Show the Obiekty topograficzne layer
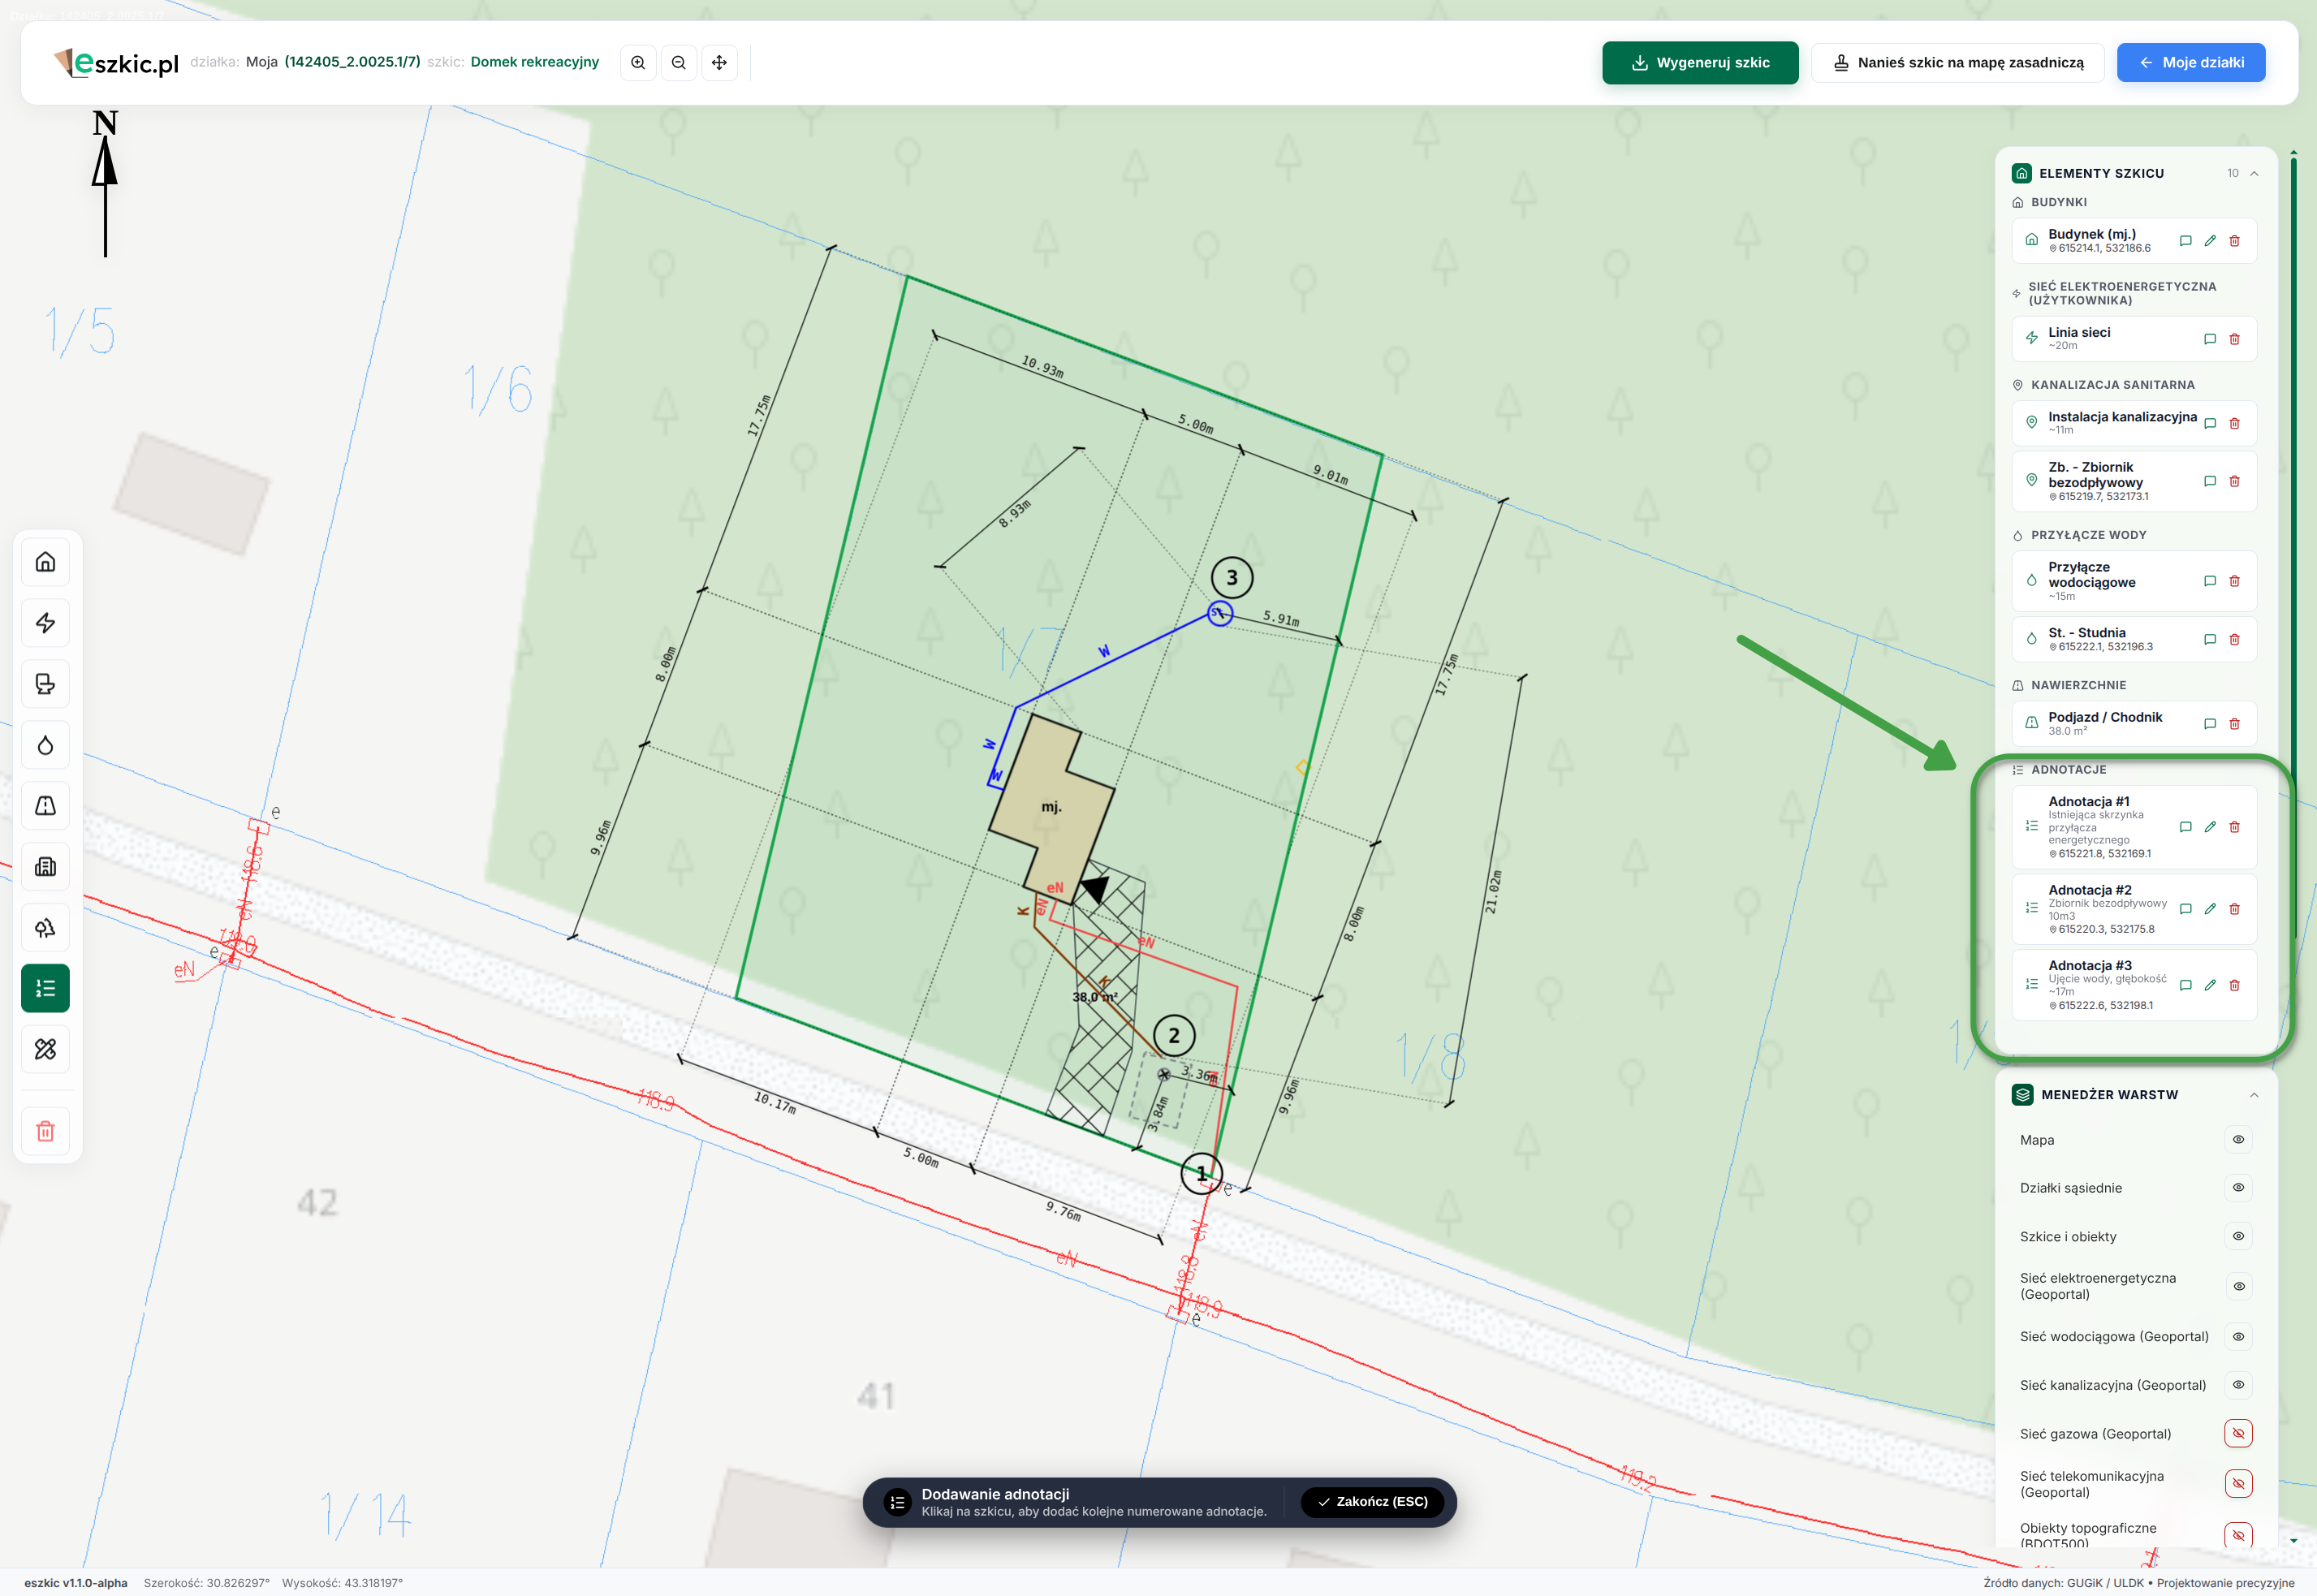This screenshot has width=2317, height=1596. tap(2239, 1535)
